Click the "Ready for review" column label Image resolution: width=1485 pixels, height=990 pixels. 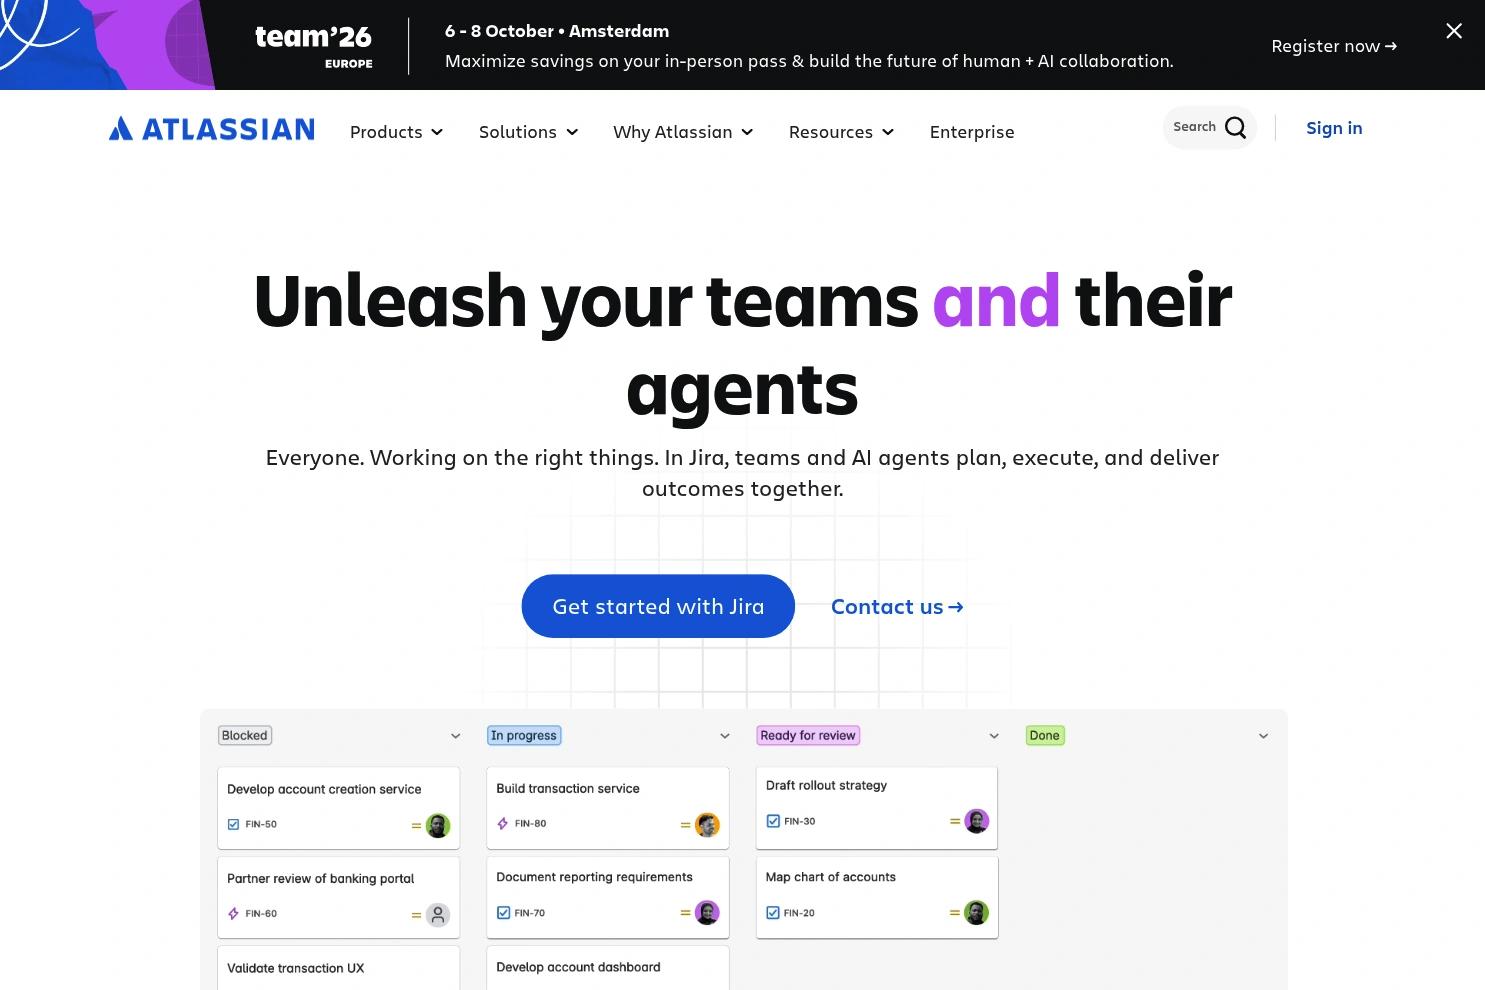(x=808, y=736)
